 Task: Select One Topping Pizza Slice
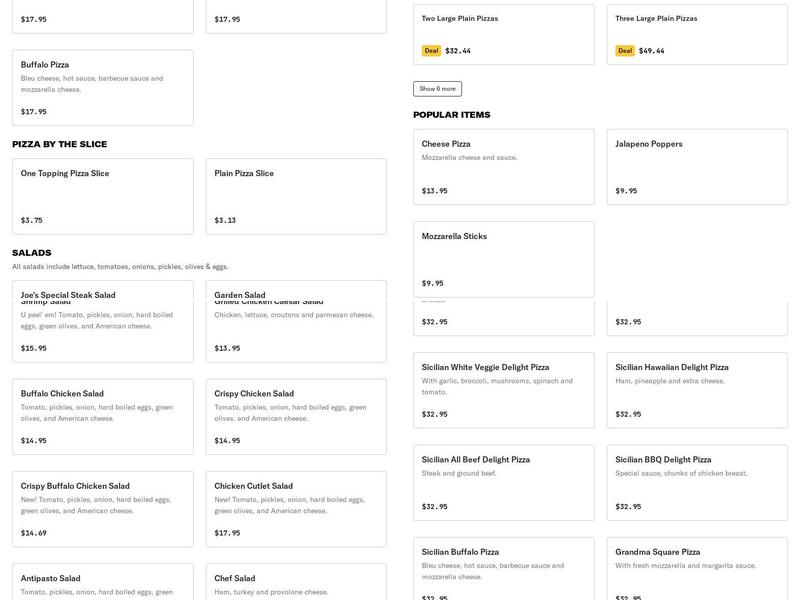[x=102, y=196]
